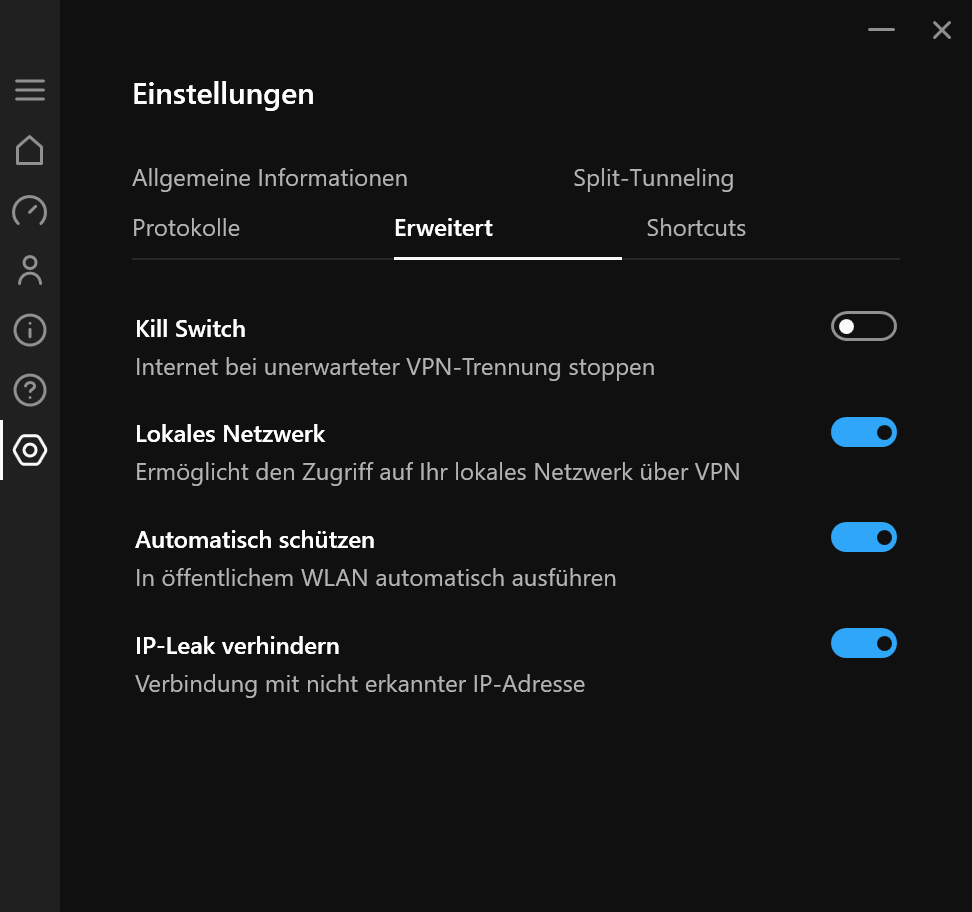Viewport: 972px width, 912px height.
Task: Open the Split-Tunneling tab
Action: pos(653,179)
